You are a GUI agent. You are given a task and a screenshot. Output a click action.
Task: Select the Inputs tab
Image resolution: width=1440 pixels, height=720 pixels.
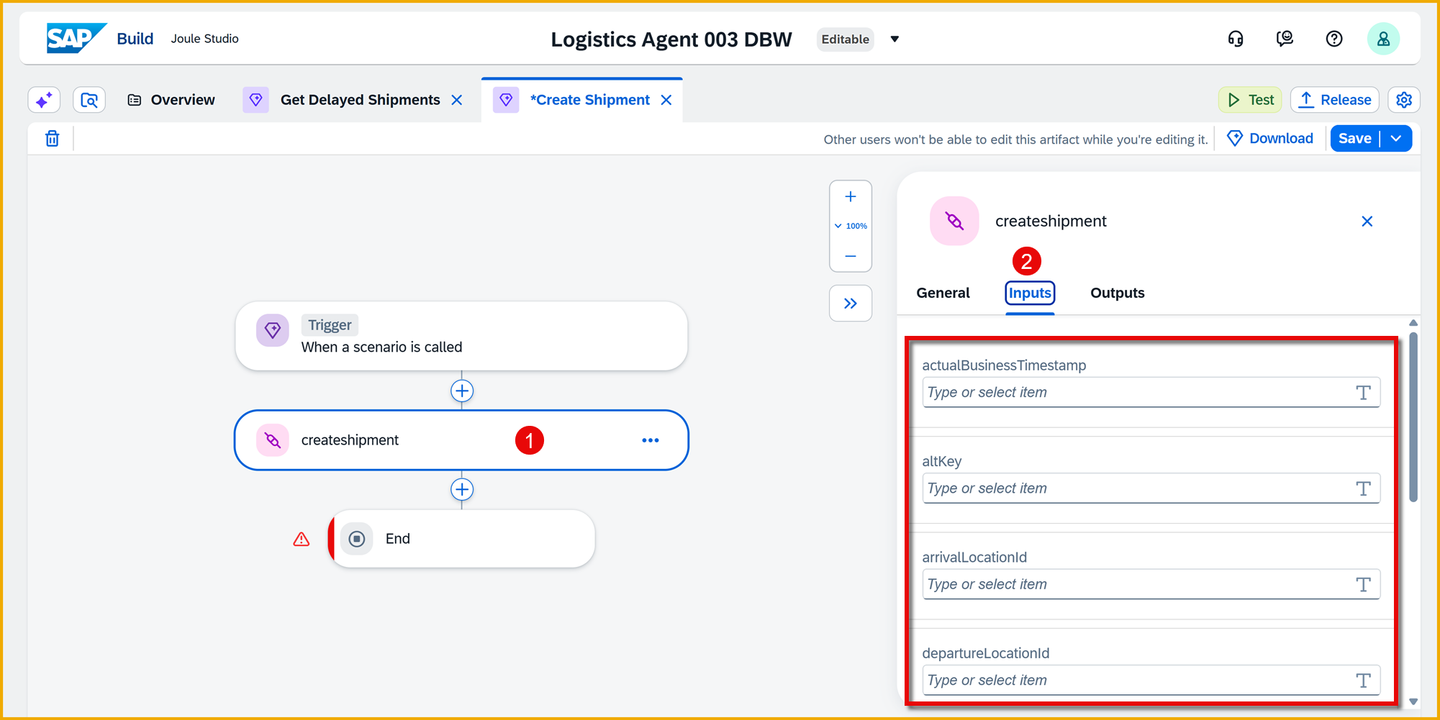(x=1030, y=293)
